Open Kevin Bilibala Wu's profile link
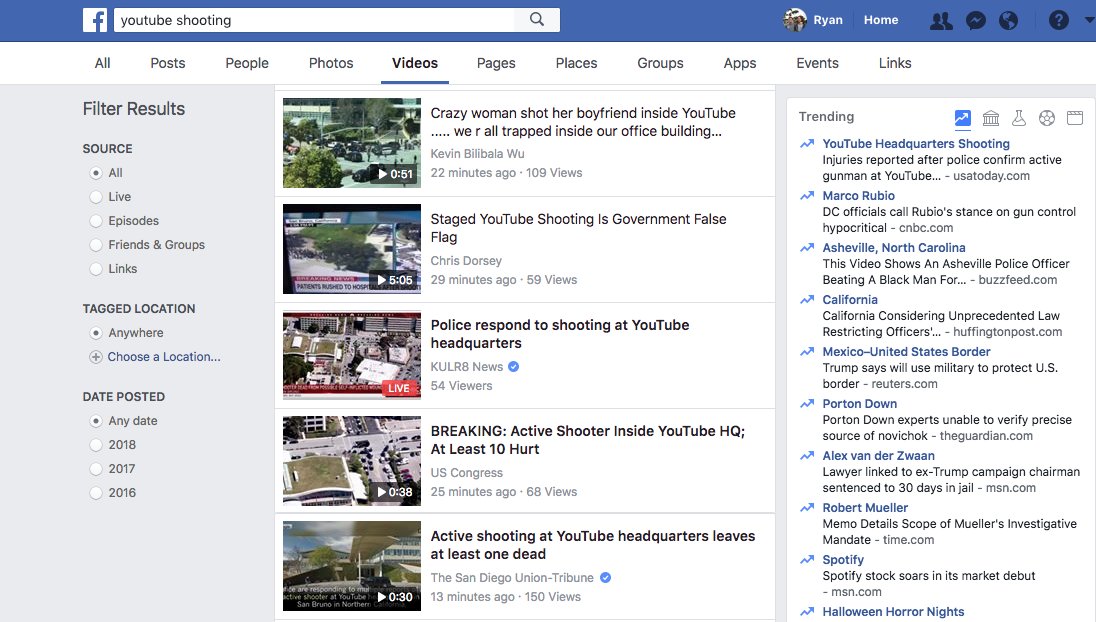 click(x=477, y=154)
